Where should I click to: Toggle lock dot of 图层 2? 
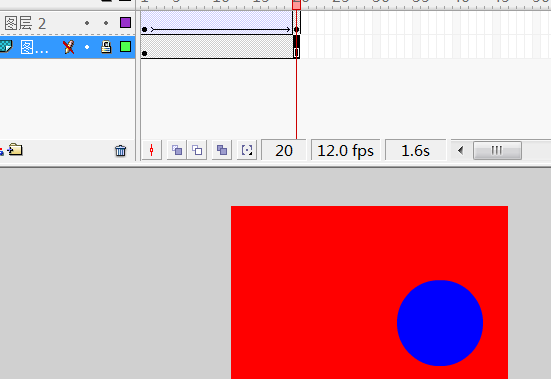pos(106,23)
